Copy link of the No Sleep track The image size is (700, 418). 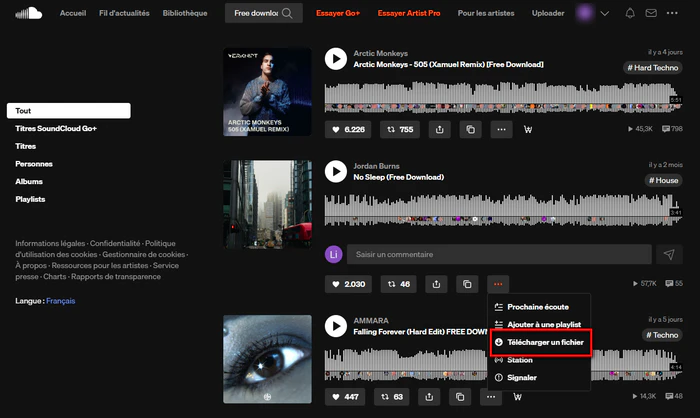click(467, 284)
